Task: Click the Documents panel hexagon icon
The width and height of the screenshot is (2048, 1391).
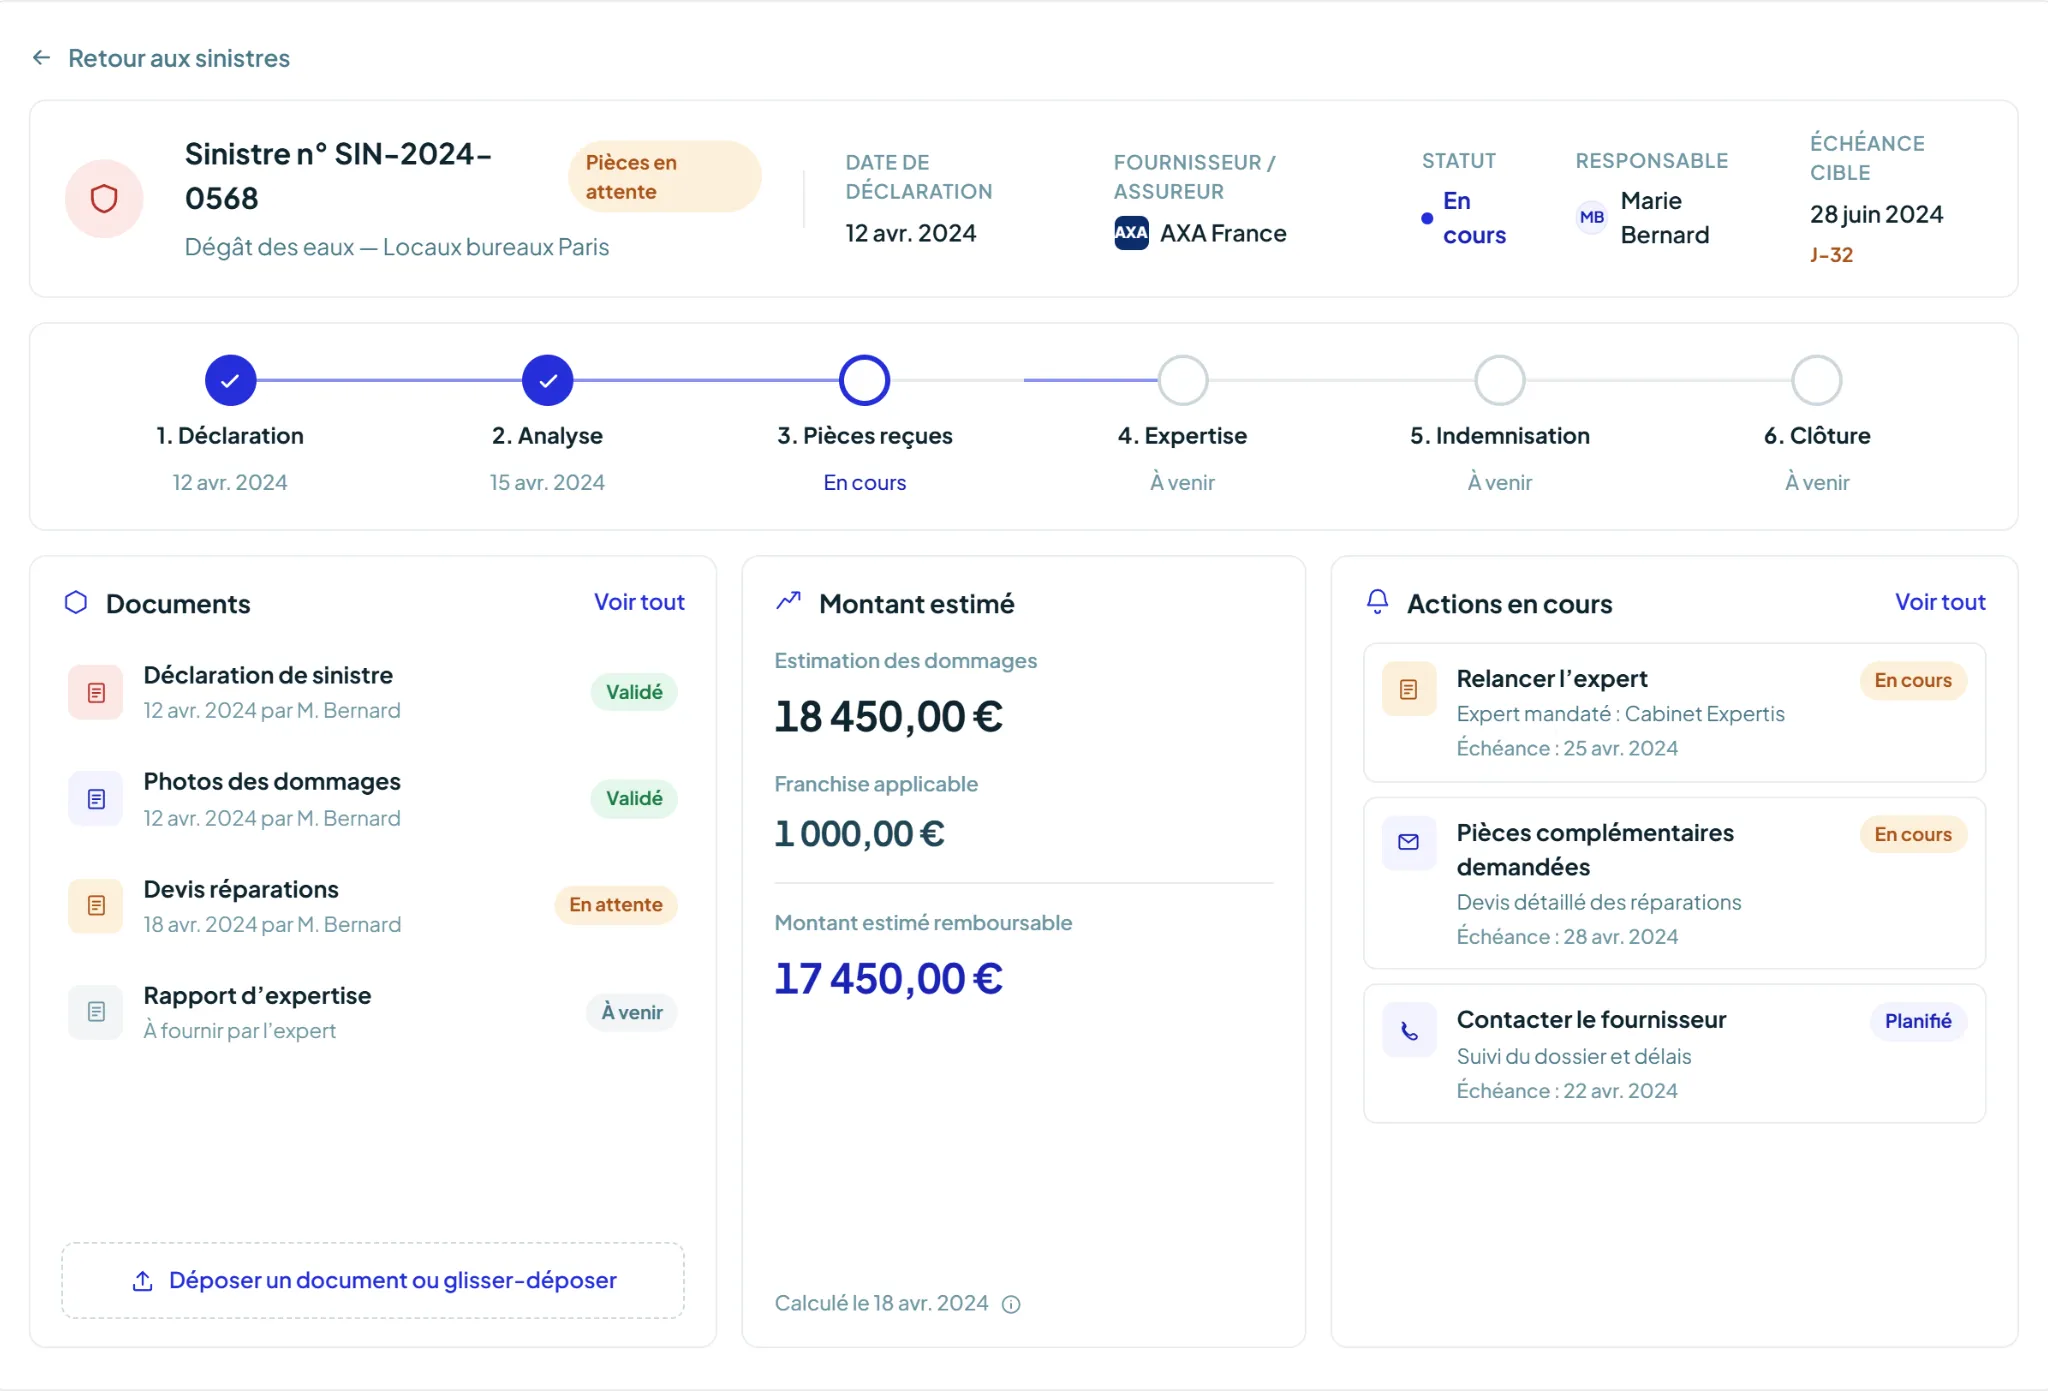Action: [76, 602]
